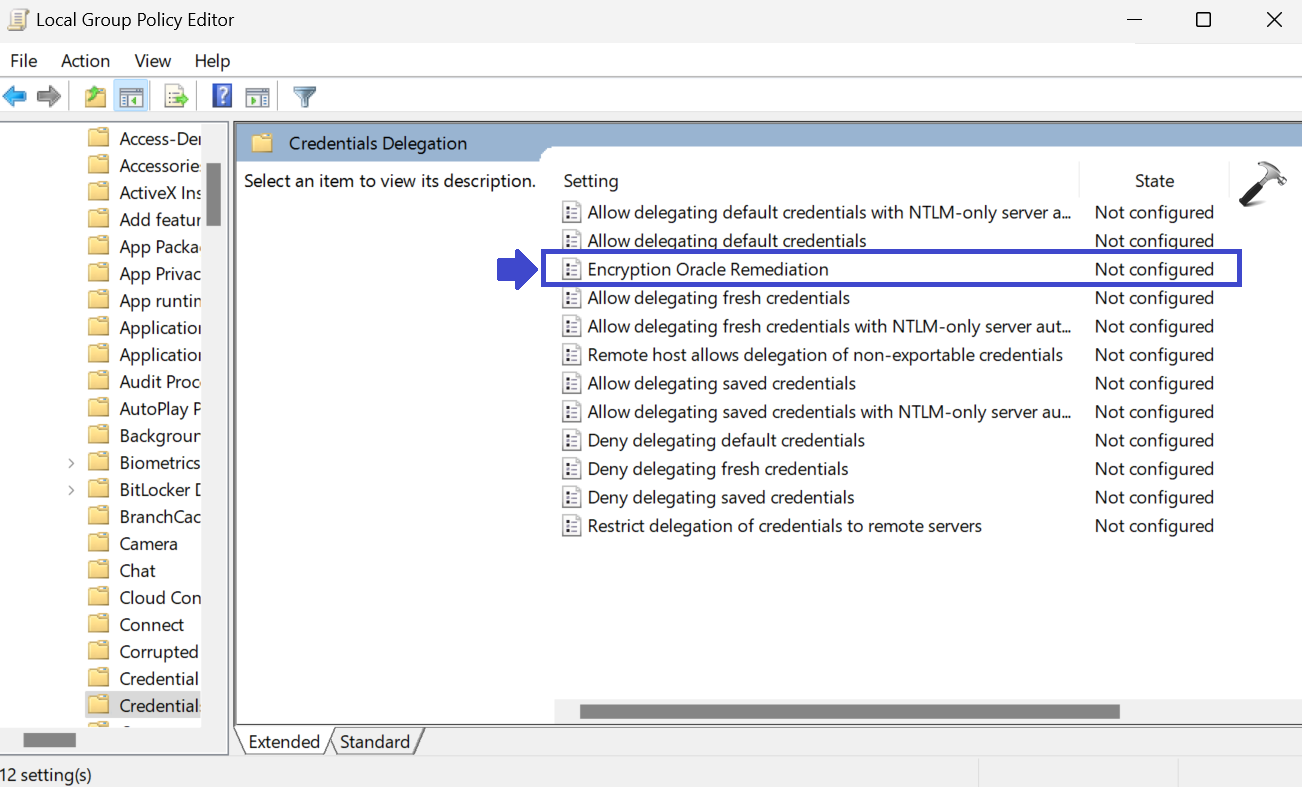
Task: Select the Camera folder in tree
Action: pyautogui.click(x=148, y=544)
